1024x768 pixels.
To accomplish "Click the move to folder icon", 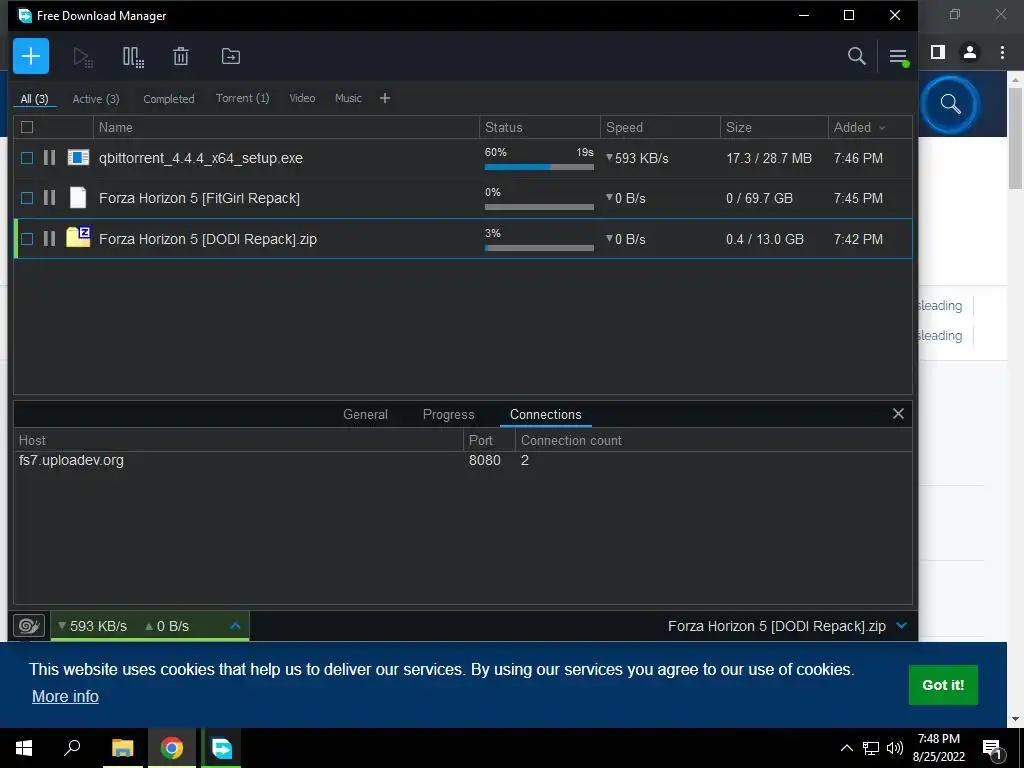I will pyautogui.click(x=231, y=56).
